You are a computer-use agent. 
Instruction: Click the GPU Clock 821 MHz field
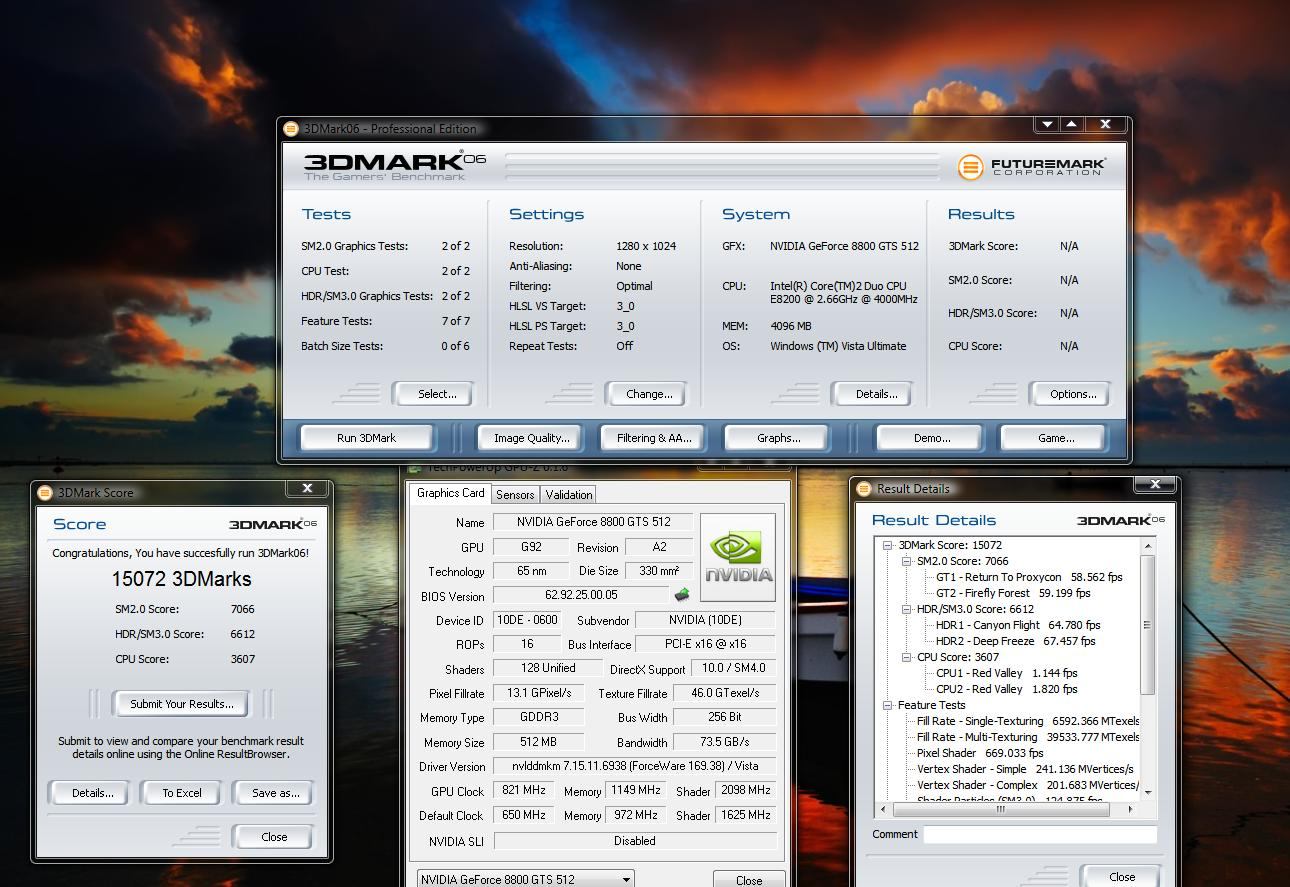click(x=524, y=790)
